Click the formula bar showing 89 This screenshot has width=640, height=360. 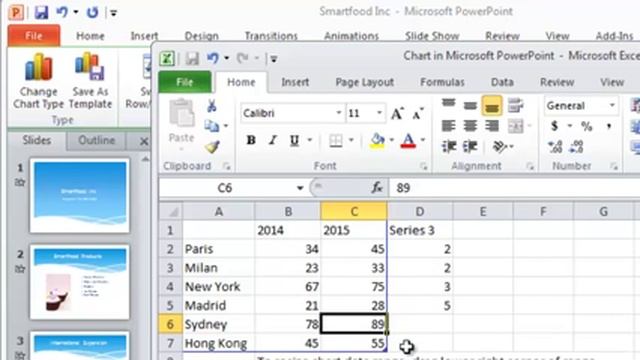pyautogui.click(x=514, y=188)
